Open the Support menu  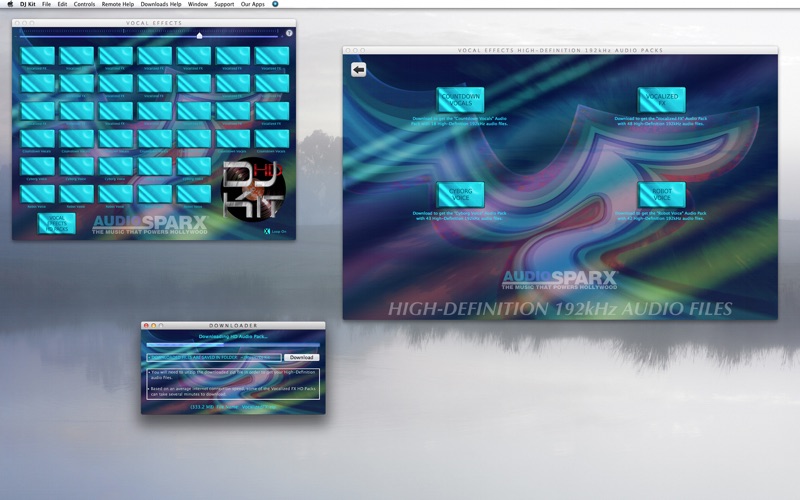coord(224,4)
